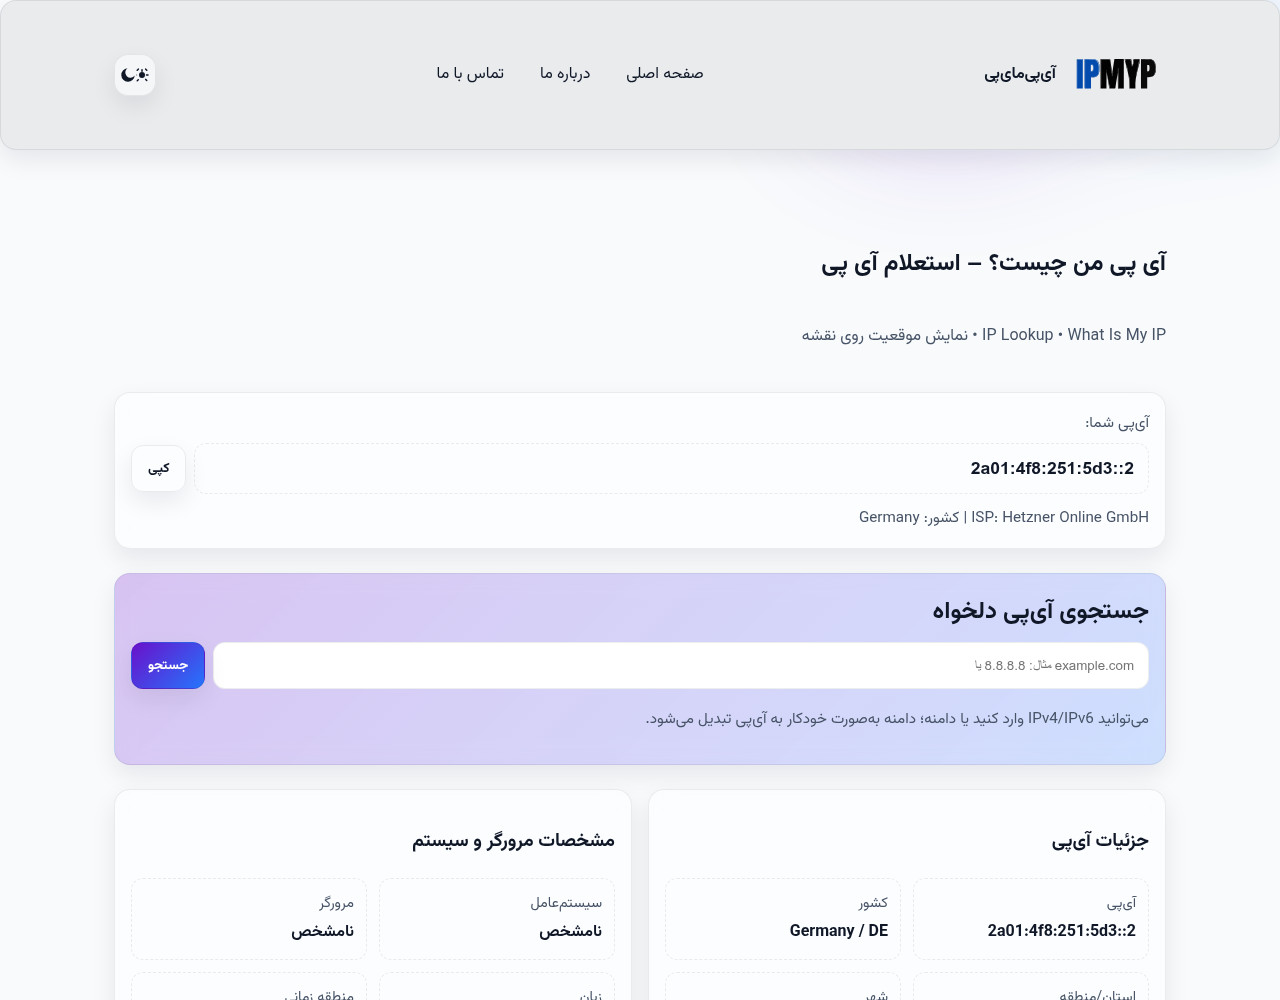This screenshot has width=1280, height=1000.
Task: Click the Germany / DE country card
Action: 783,919
